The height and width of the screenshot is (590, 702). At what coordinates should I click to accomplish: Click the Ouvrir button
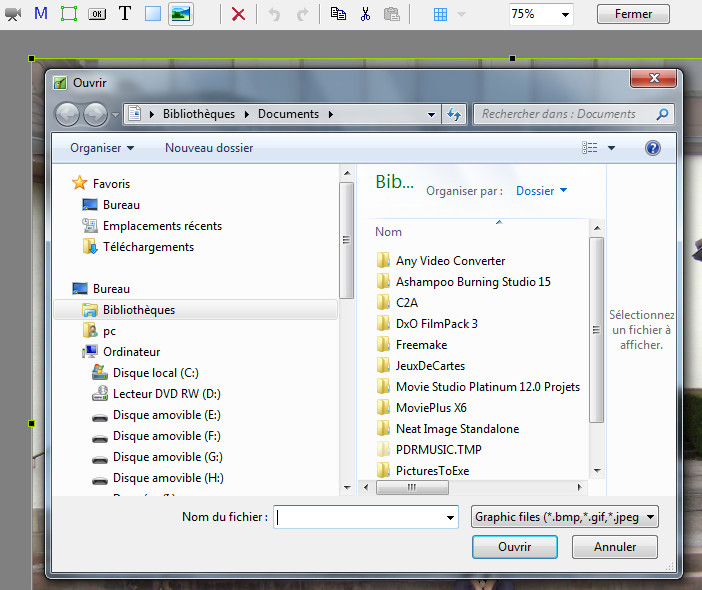tap(514, 547)
